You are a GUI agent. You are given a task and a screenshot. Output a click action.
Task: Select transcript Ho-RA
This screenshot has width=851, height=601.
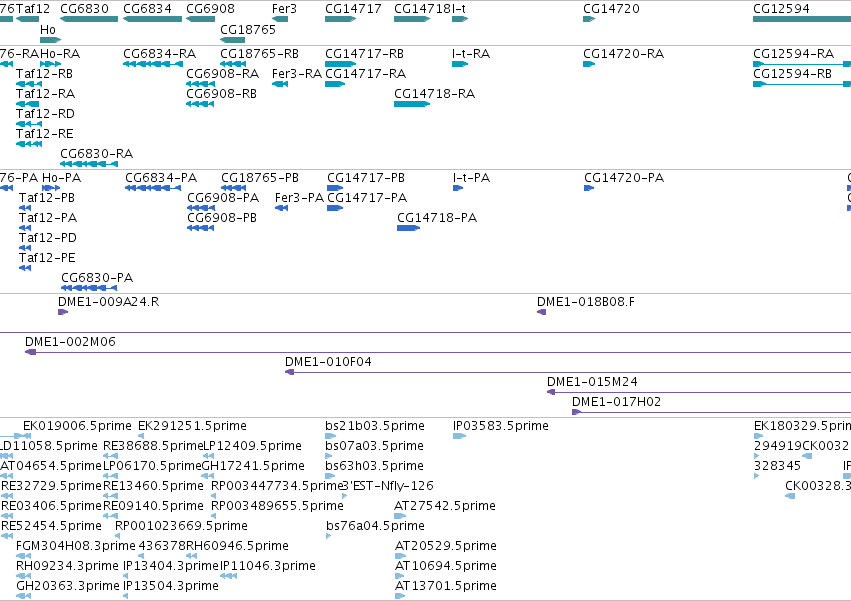coord(60,54)
